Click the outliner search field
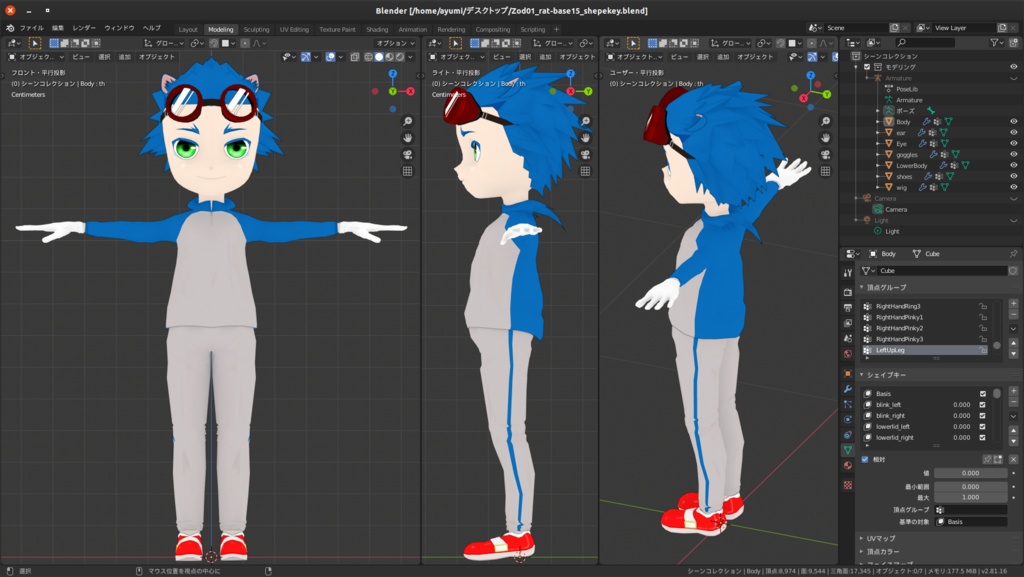This screenshot has height=577, width=1024. (925, 43)
